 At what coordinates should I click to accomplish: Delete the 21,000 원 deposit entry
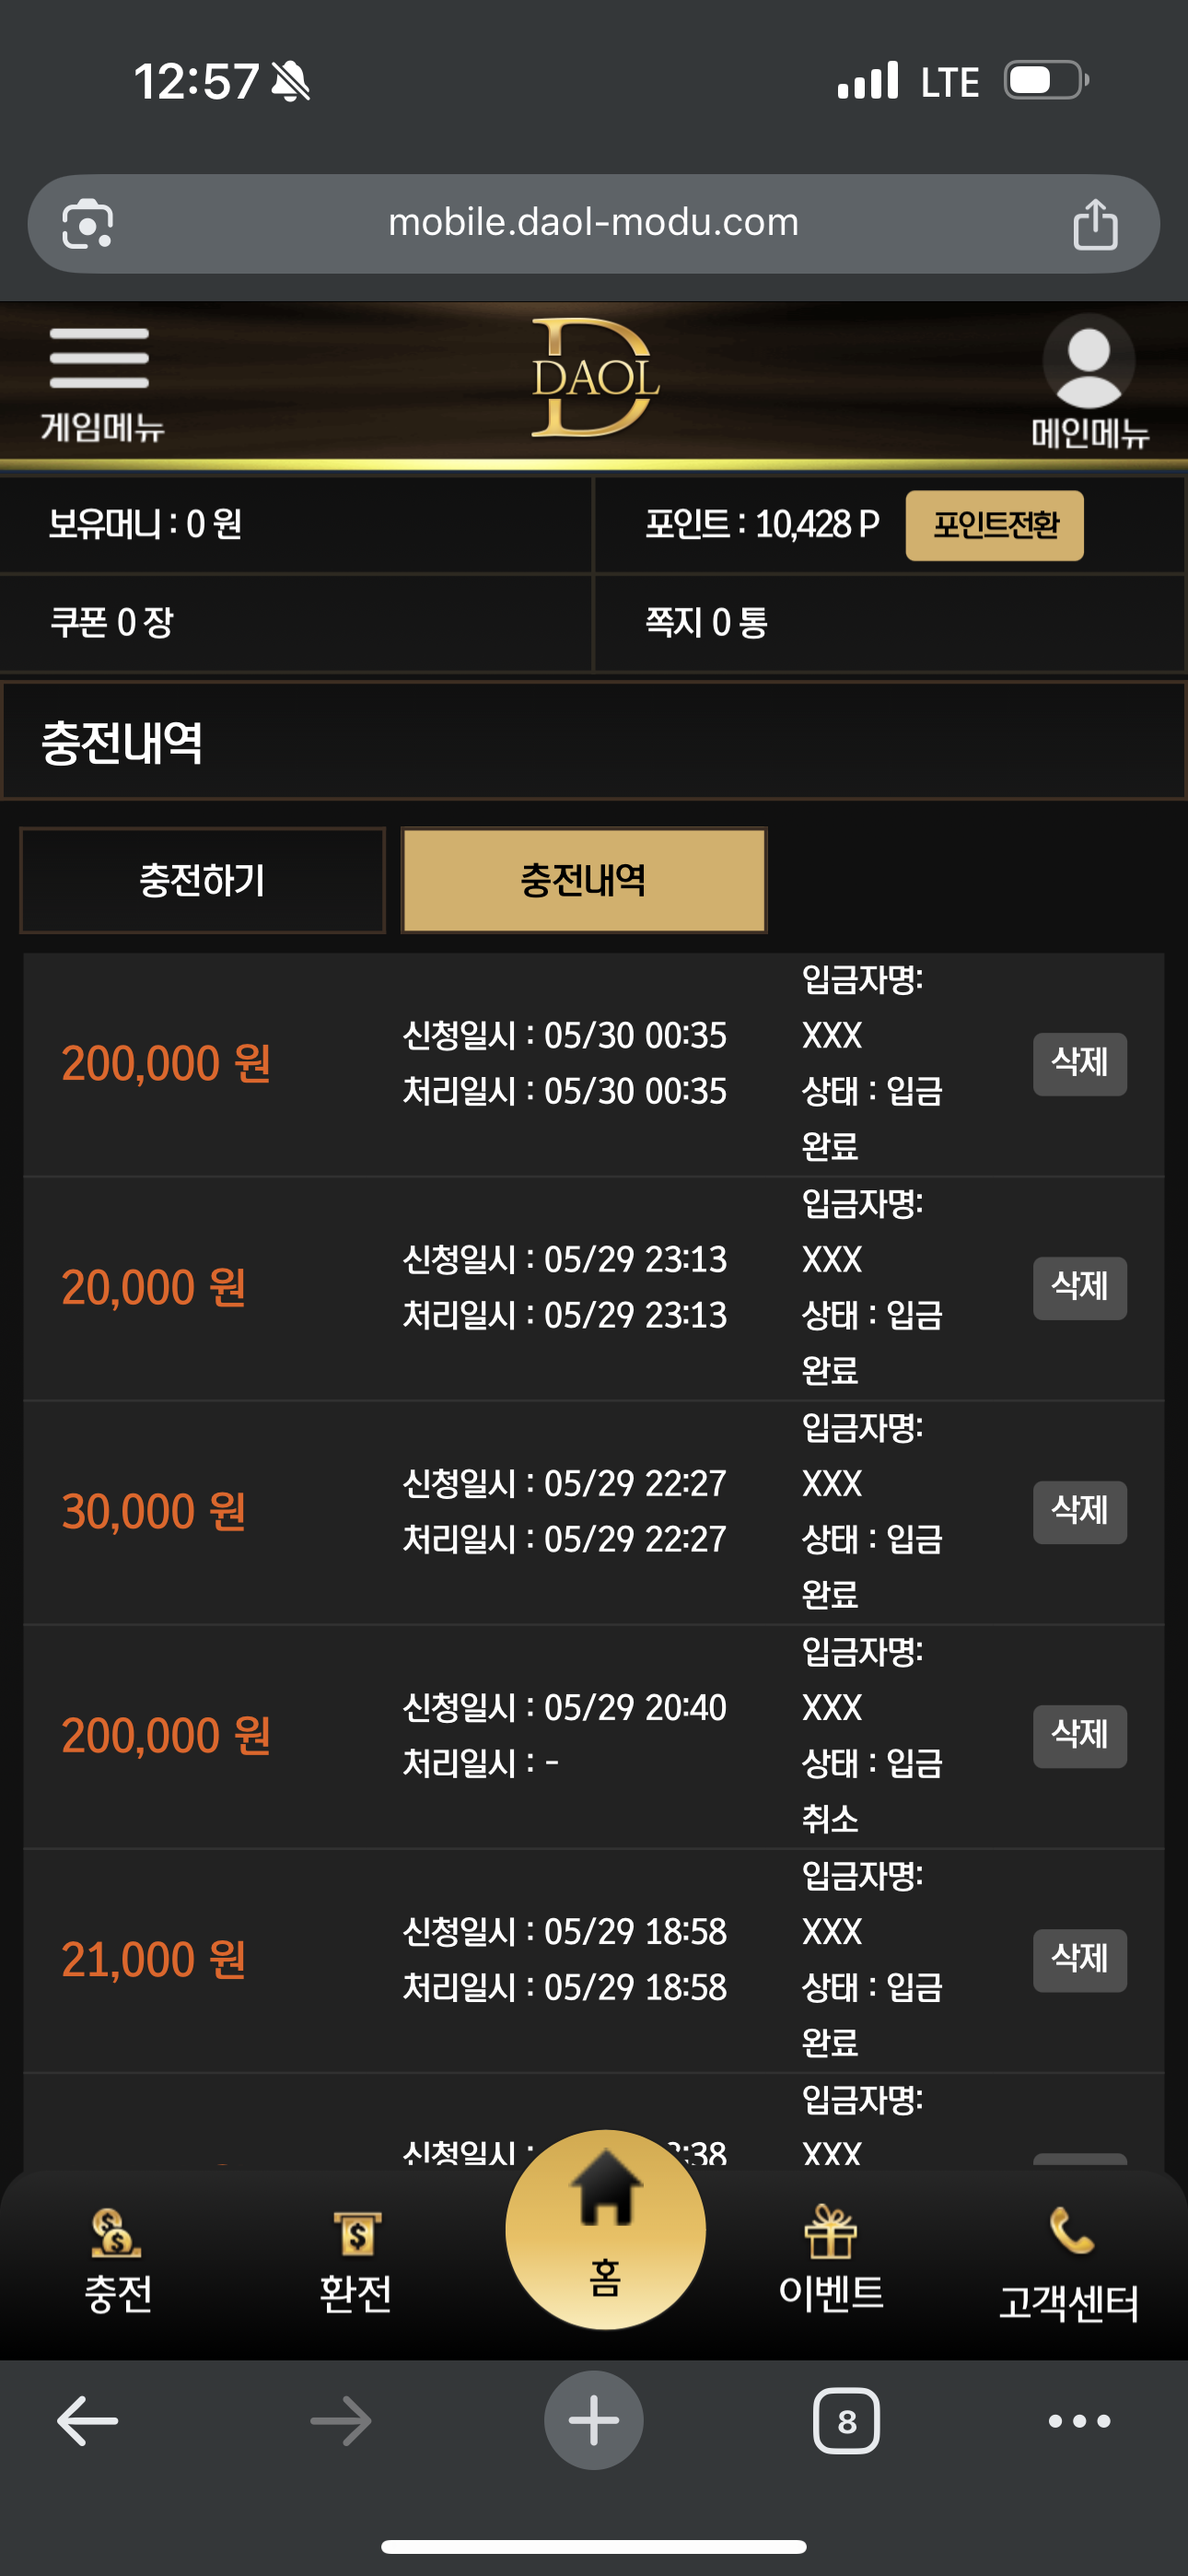[x=1080, y=1960]
